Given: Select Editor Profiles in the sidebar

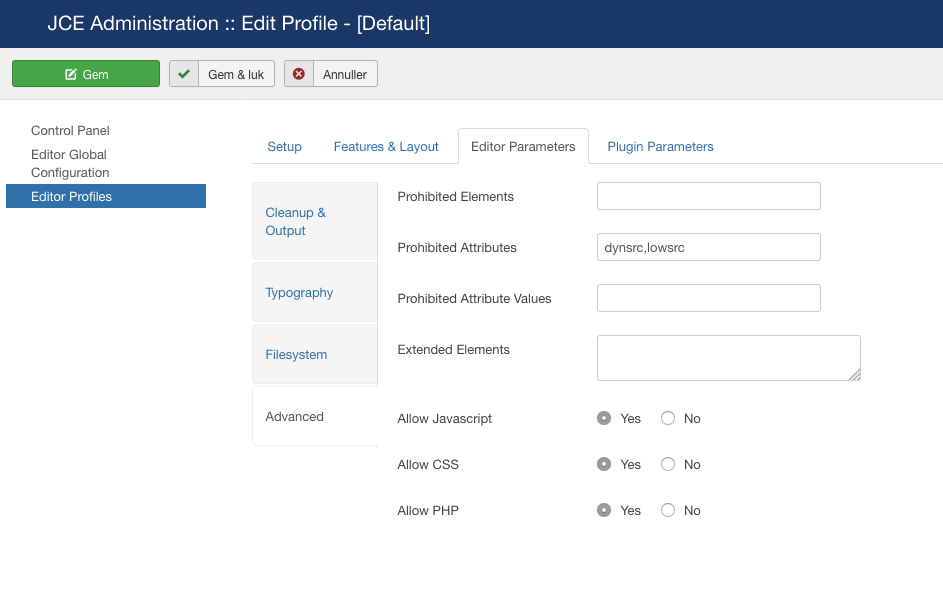Looking at the screenshot, I should (71, 196).
